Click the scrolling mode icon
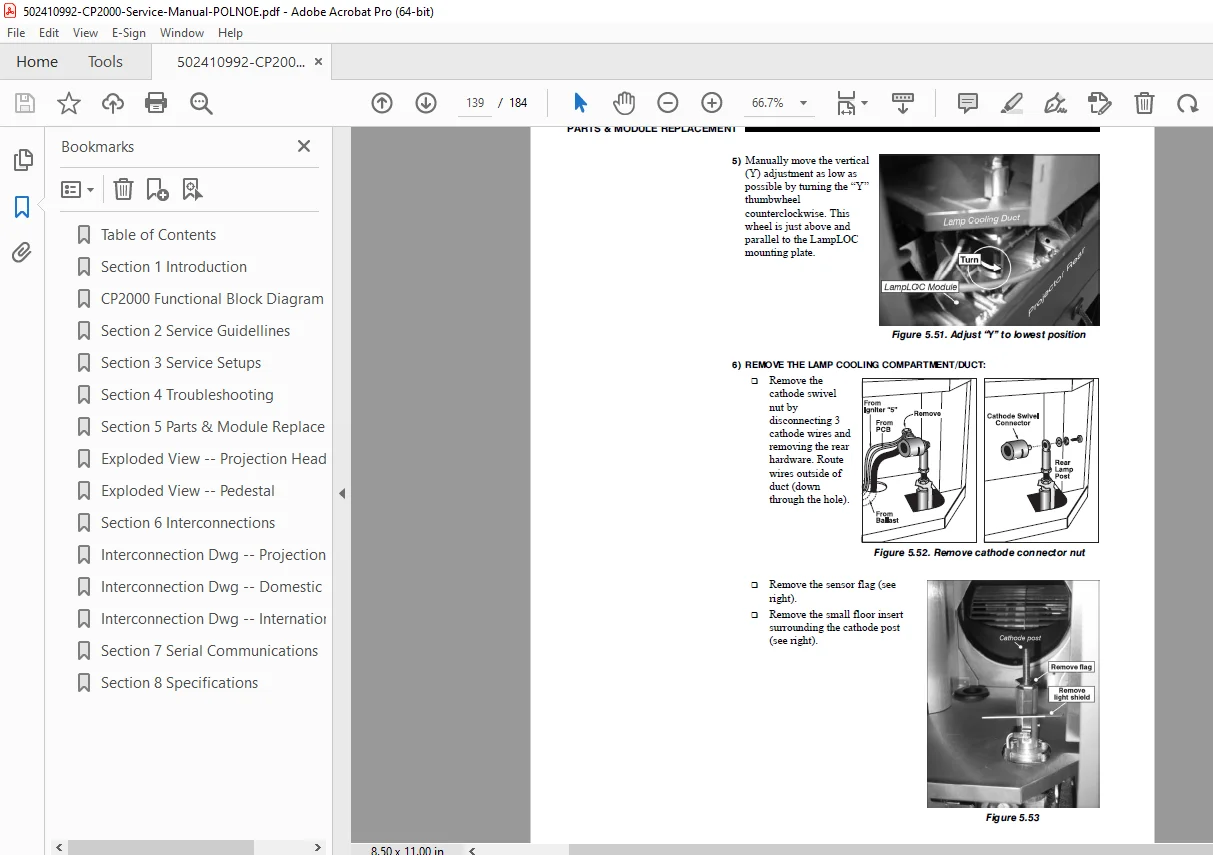1213x855 pixels. [x=903, y=103]
